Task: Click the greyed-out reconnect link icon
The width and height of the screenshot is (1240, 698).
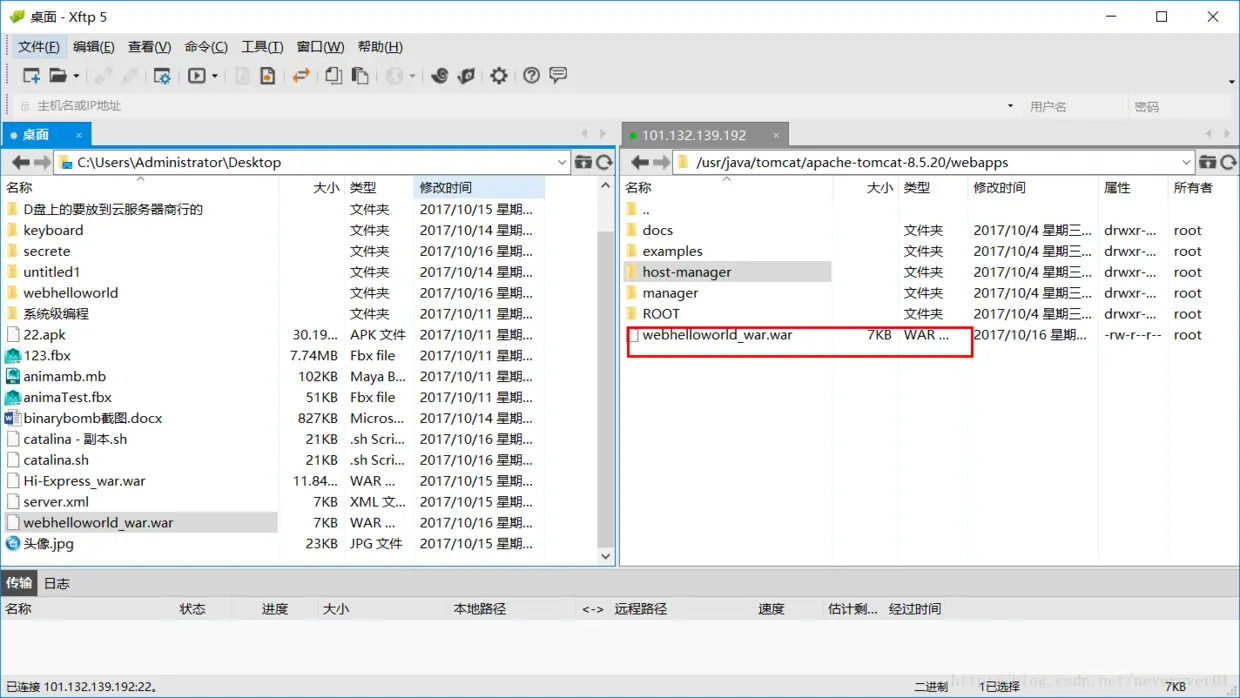Action: 103,76
